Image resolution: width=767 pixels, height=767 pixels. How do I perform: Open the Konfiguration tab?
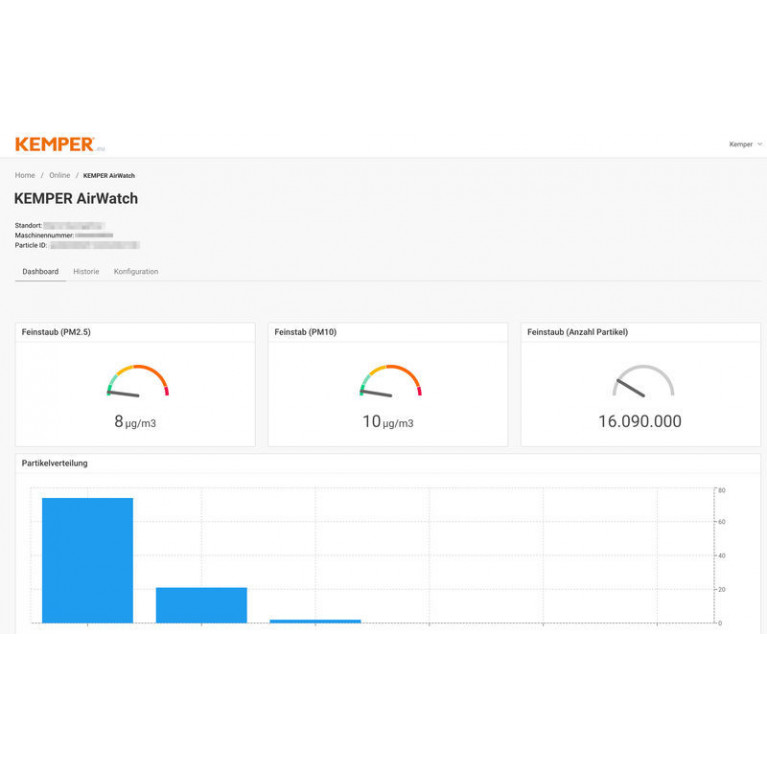tap(136, 272)
